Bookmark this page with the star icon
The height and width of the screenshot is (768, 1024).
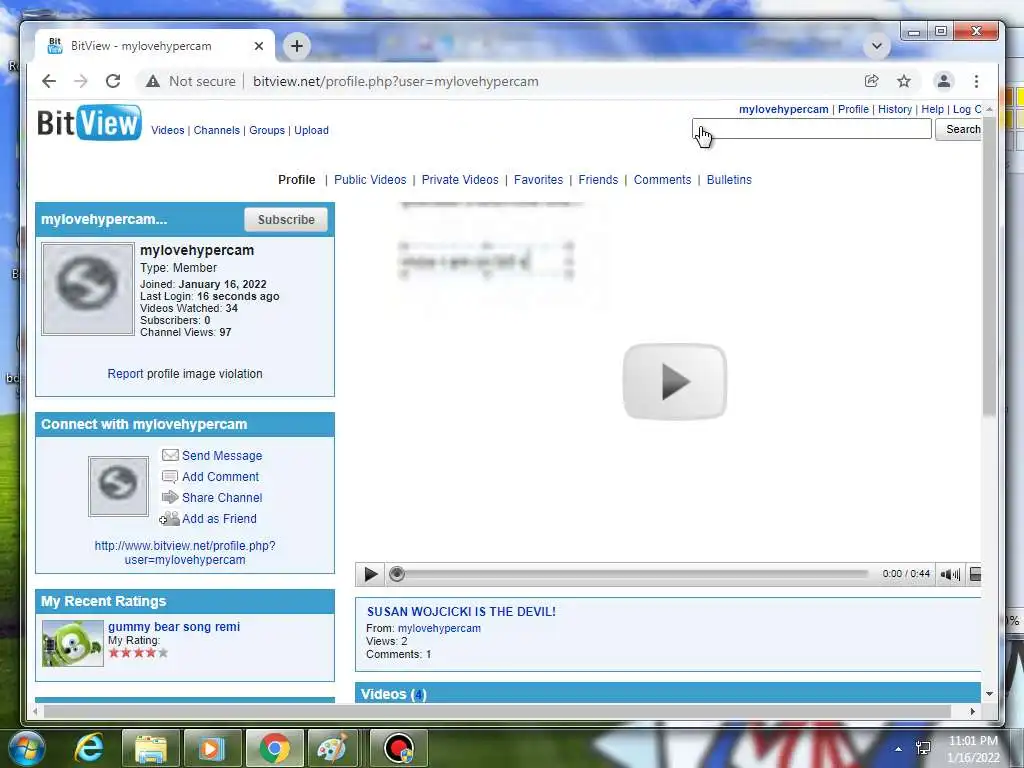904,81
